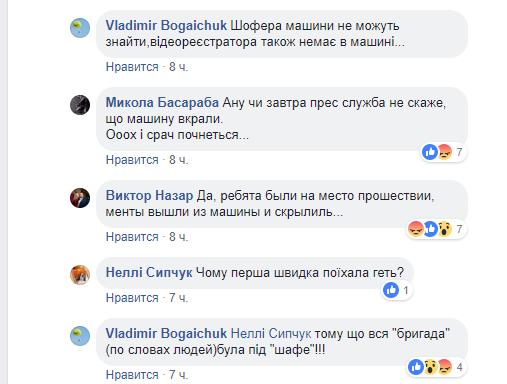Open Виктор Назар name link
The height and width of the screenshot is (384, 507).
coord(149,196)
